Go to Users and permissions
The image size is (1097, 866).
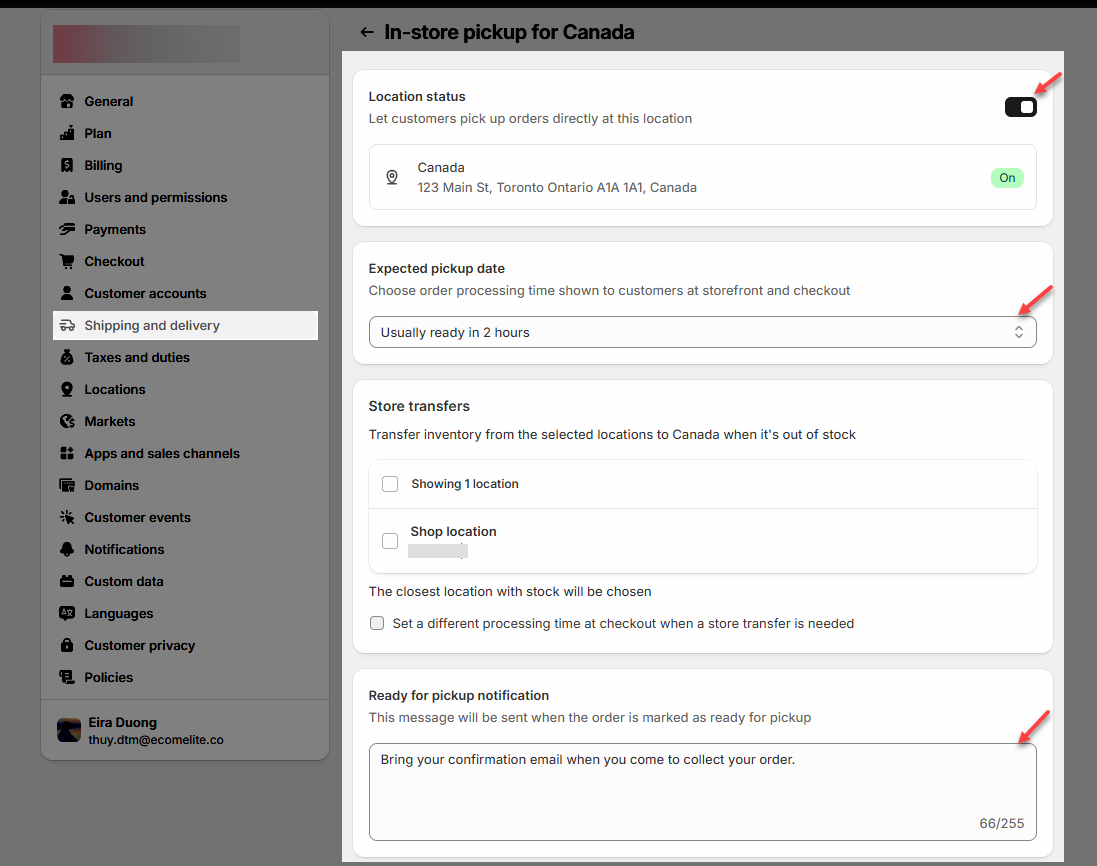point(155,197)
